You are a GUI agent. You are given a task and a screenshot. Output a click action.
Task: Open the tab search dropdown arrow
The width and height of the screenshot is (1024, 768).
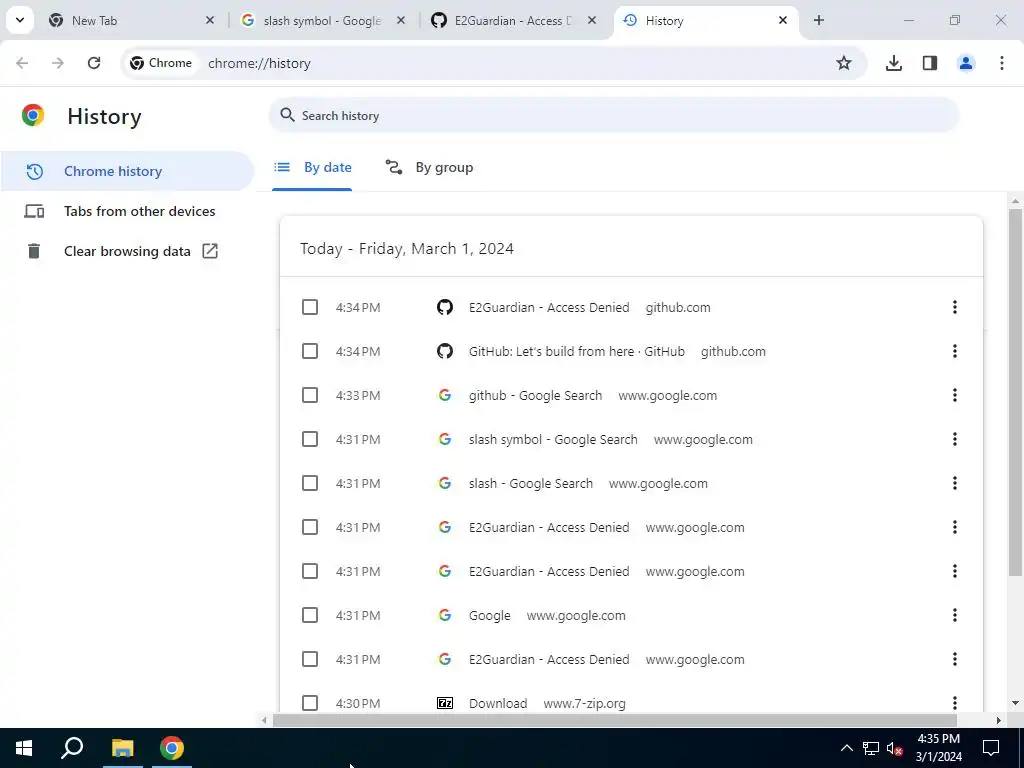point(20,20)
